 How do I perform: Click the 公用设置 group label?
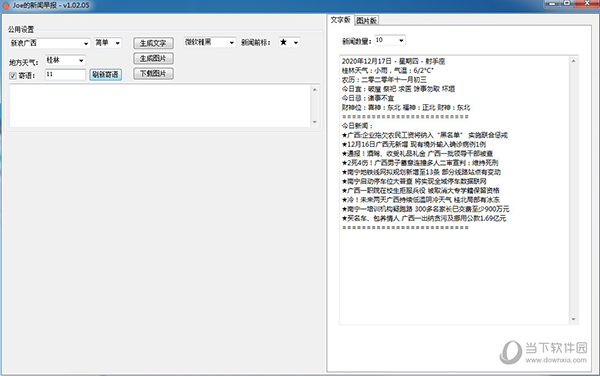click(21, 29)
